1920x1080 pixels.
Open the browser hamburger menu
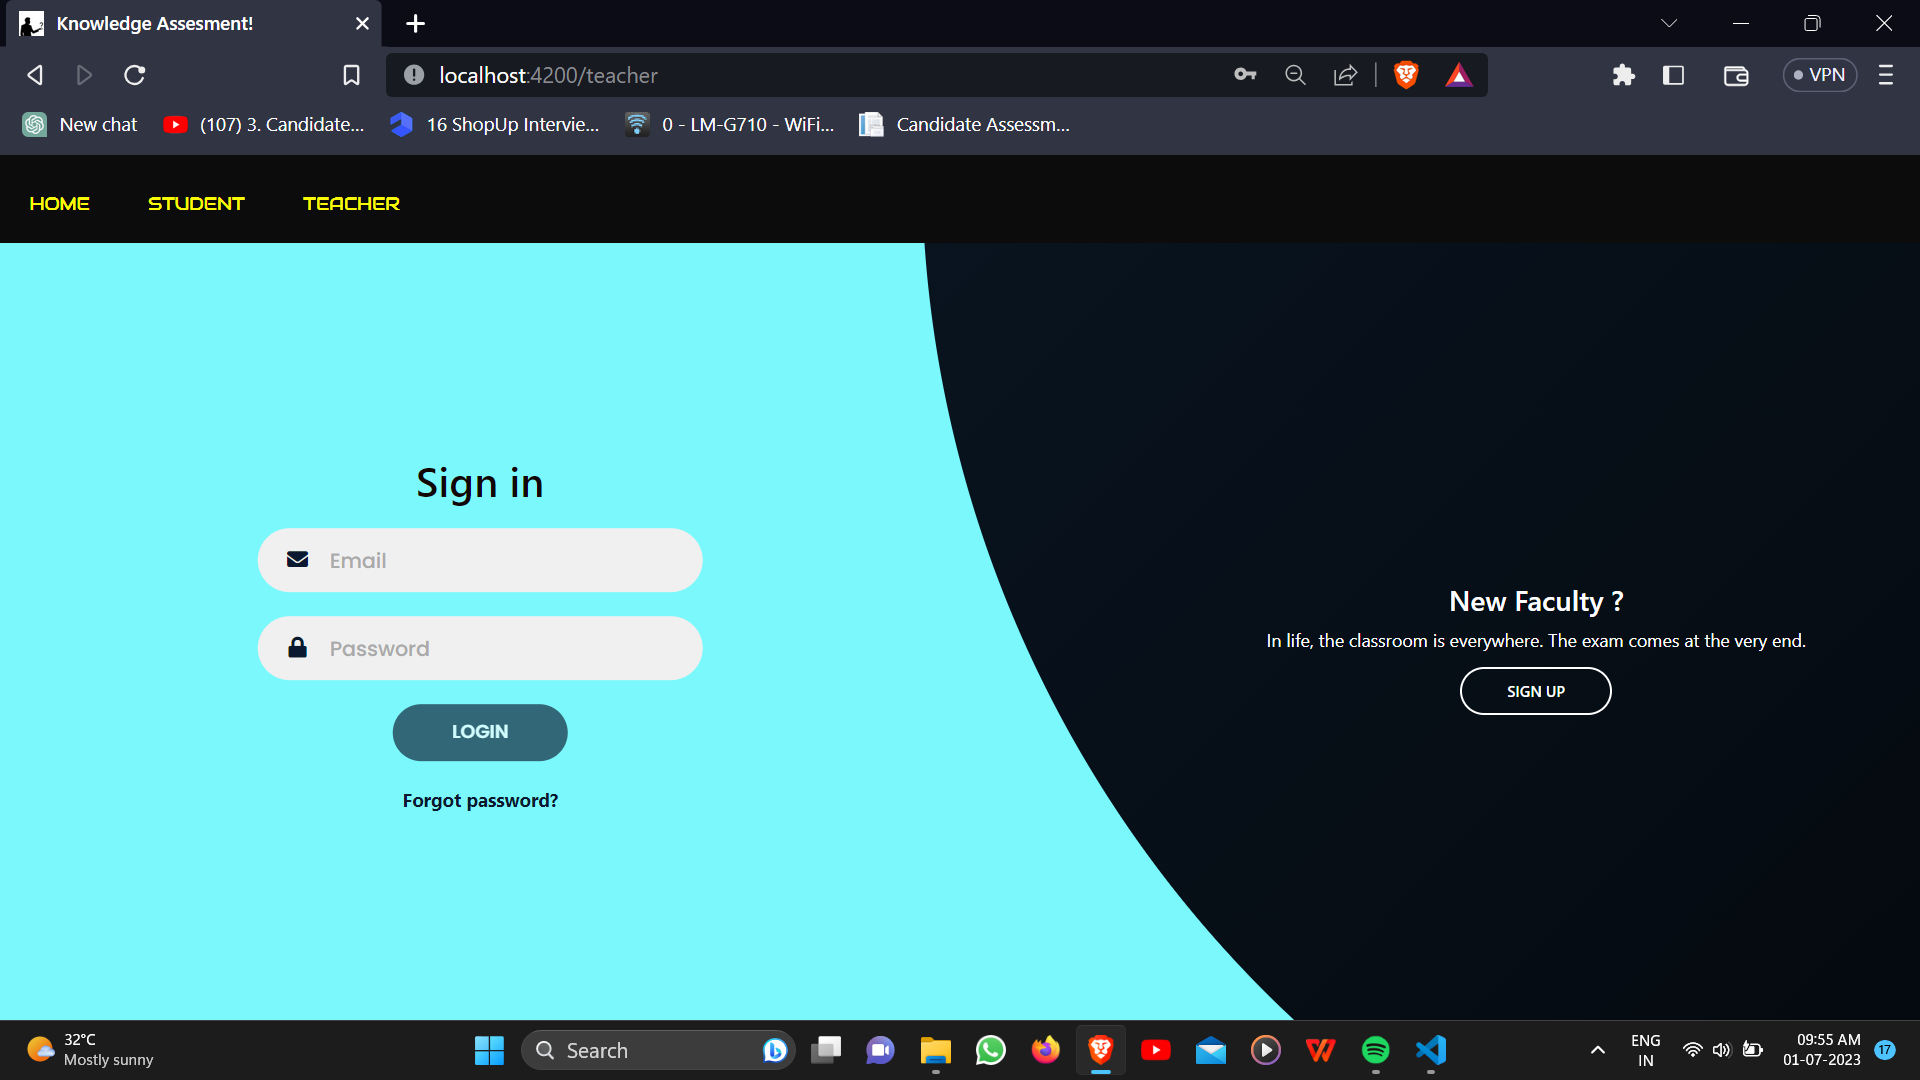(x=1887, y=74)
